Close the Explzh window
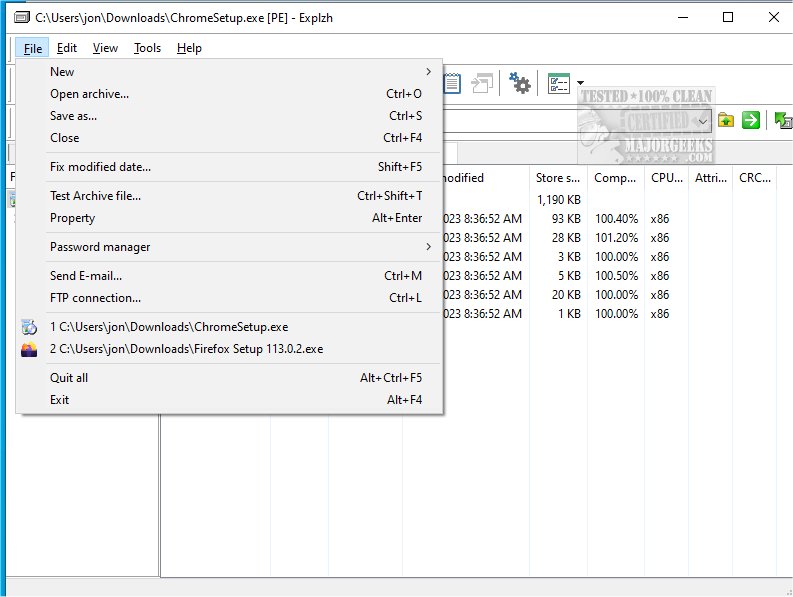793x597 pixels. coord(773,18)
